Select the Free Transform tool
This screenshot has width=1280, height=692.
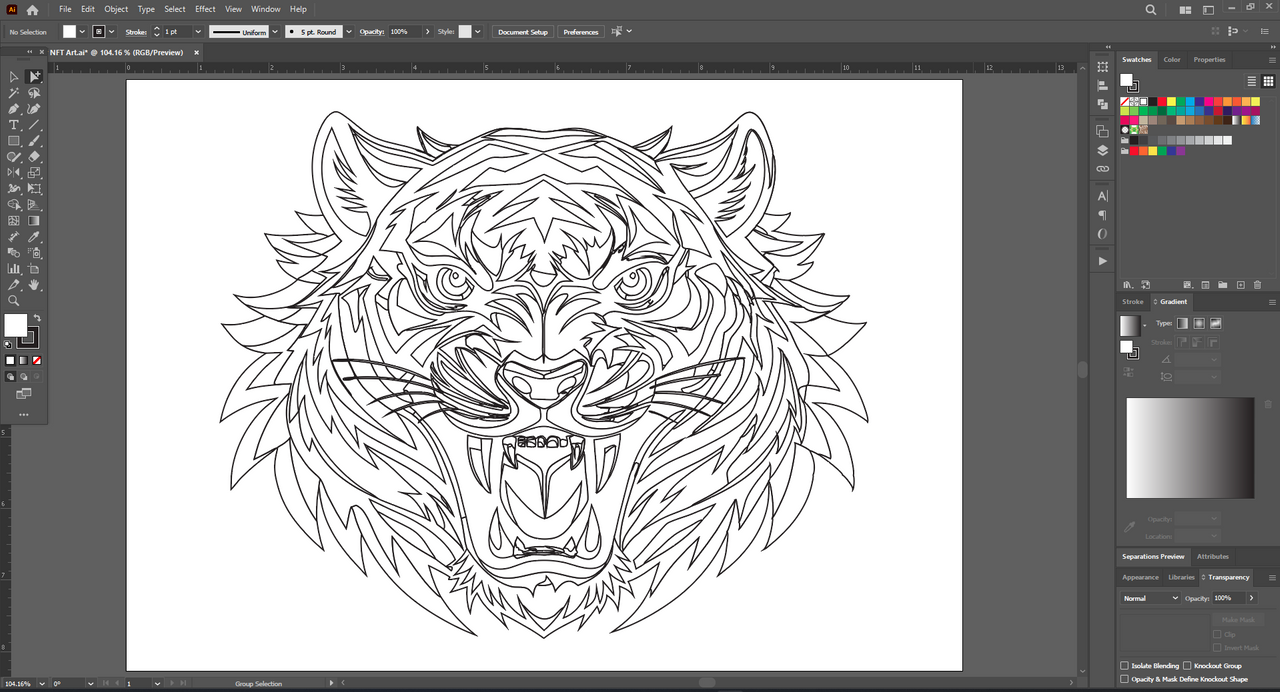click(34, 189)
